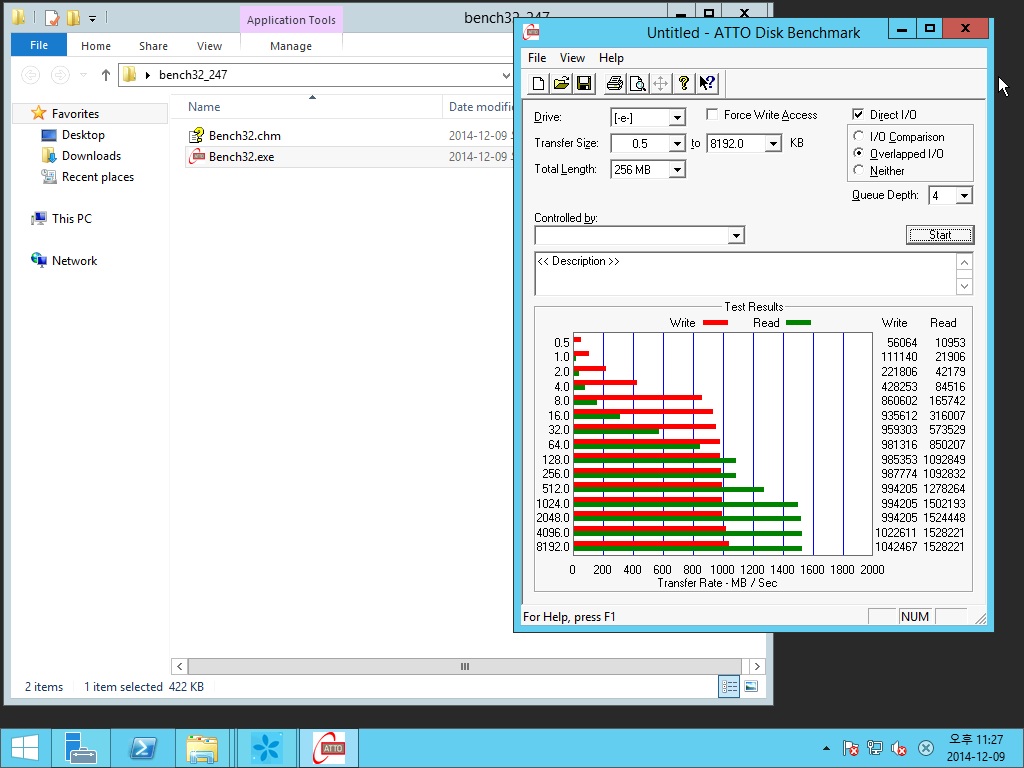Click the blue flower app taskbar icon

(x=266, y=748)
